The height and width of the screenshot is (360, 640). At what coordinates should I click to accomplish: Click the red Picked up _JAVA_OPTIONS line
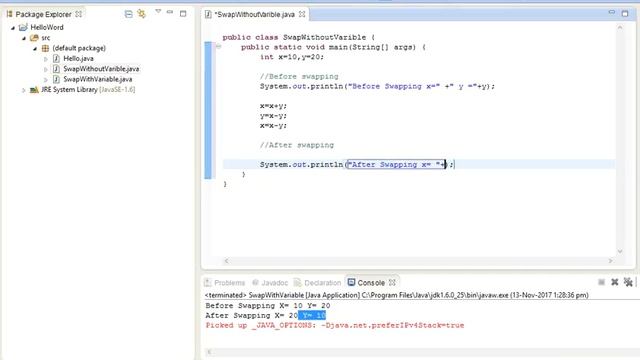(335, 325)
